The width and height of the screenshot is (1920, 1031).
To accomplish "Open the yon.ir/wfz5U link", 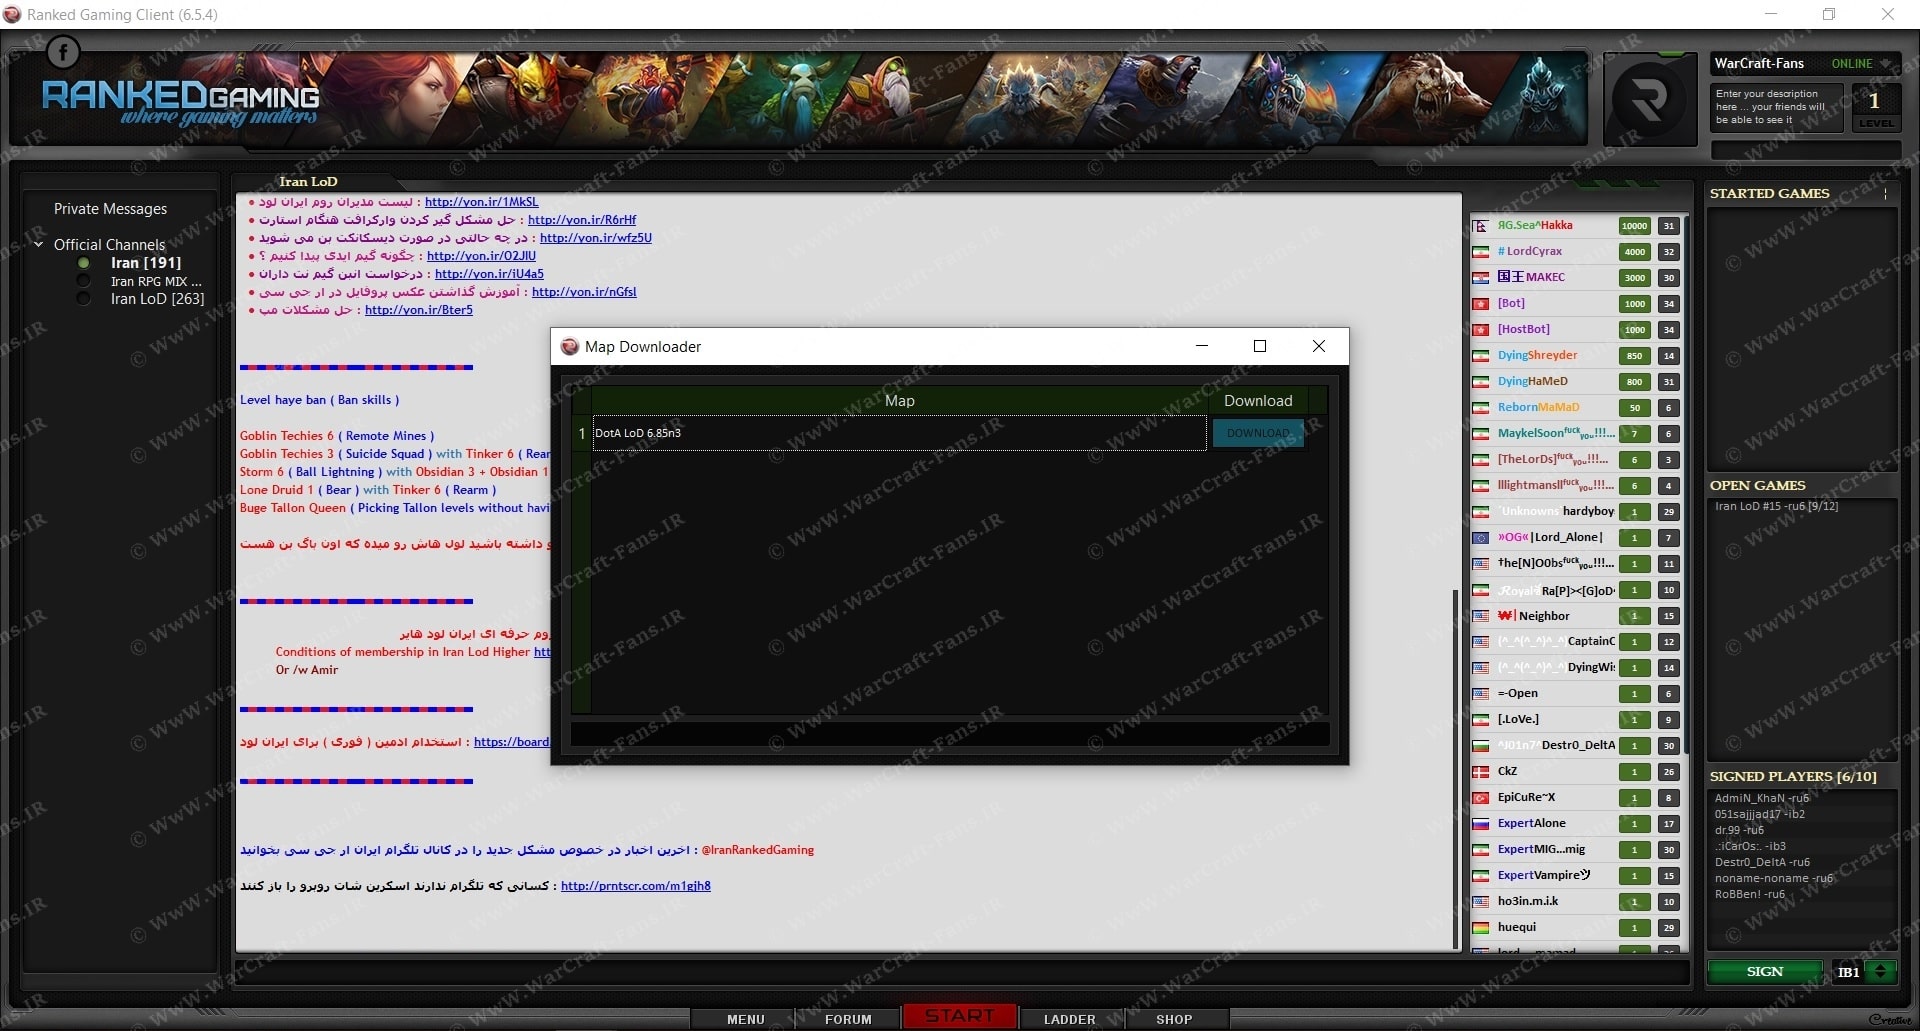I will 596,238.
